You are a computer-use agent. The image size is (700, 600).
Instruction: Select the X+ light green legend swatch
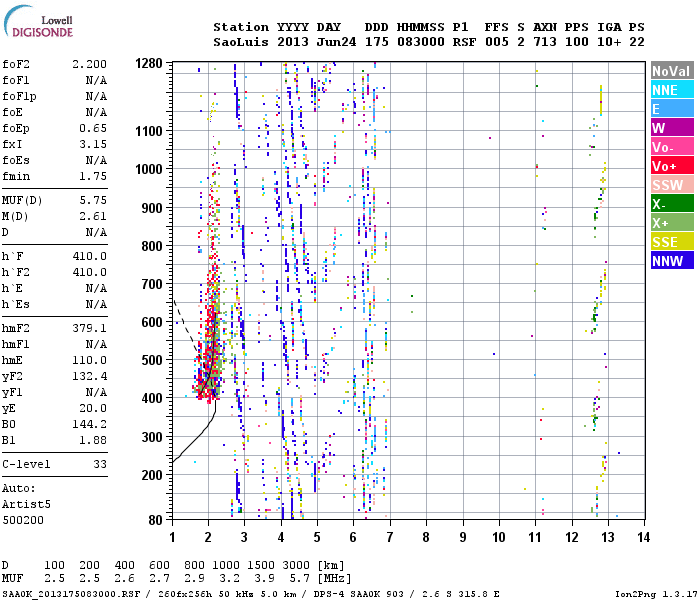tap(672, 222)
